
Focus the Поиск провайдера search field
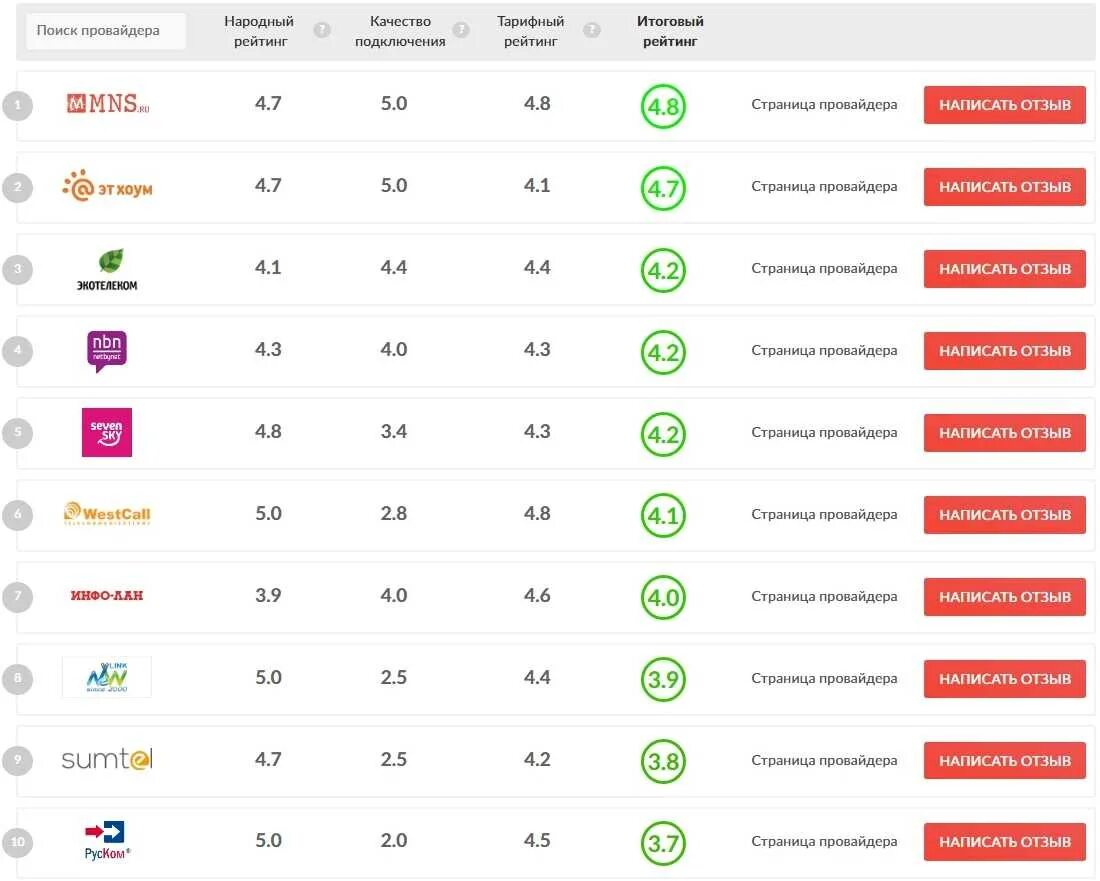point(106,31)
